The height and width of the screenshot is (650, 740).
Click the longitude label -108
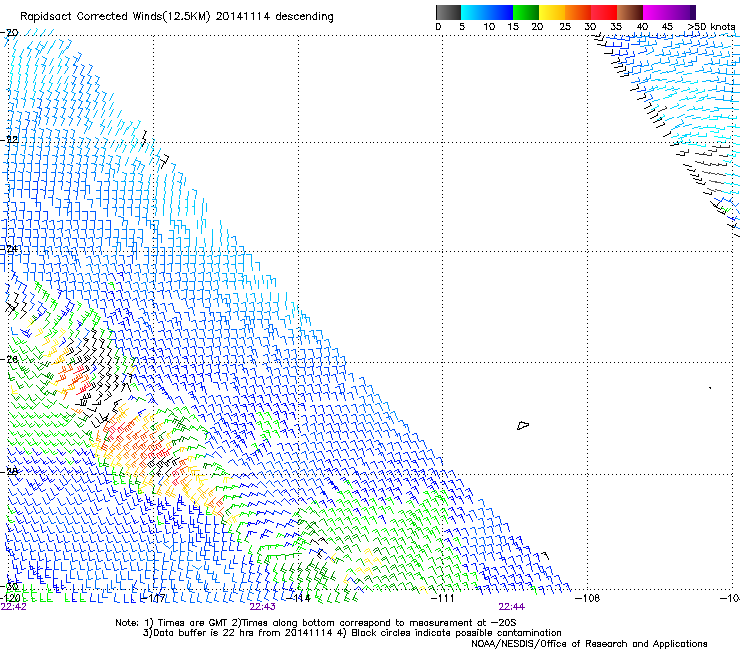(x=588, y=598)
